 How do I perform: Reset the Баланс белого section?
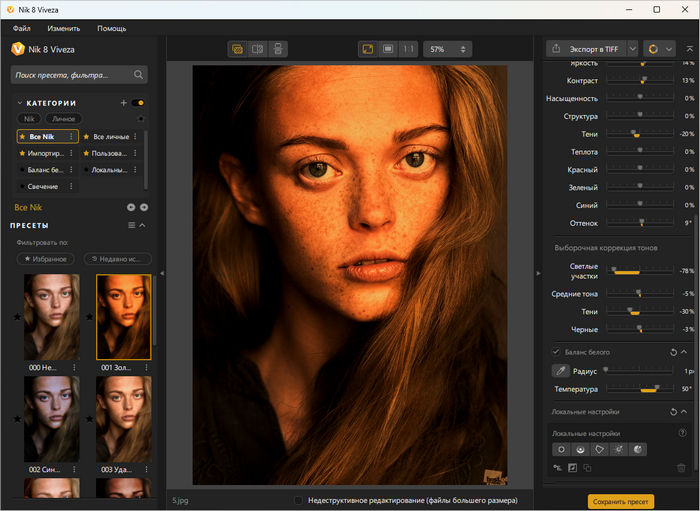673,352
